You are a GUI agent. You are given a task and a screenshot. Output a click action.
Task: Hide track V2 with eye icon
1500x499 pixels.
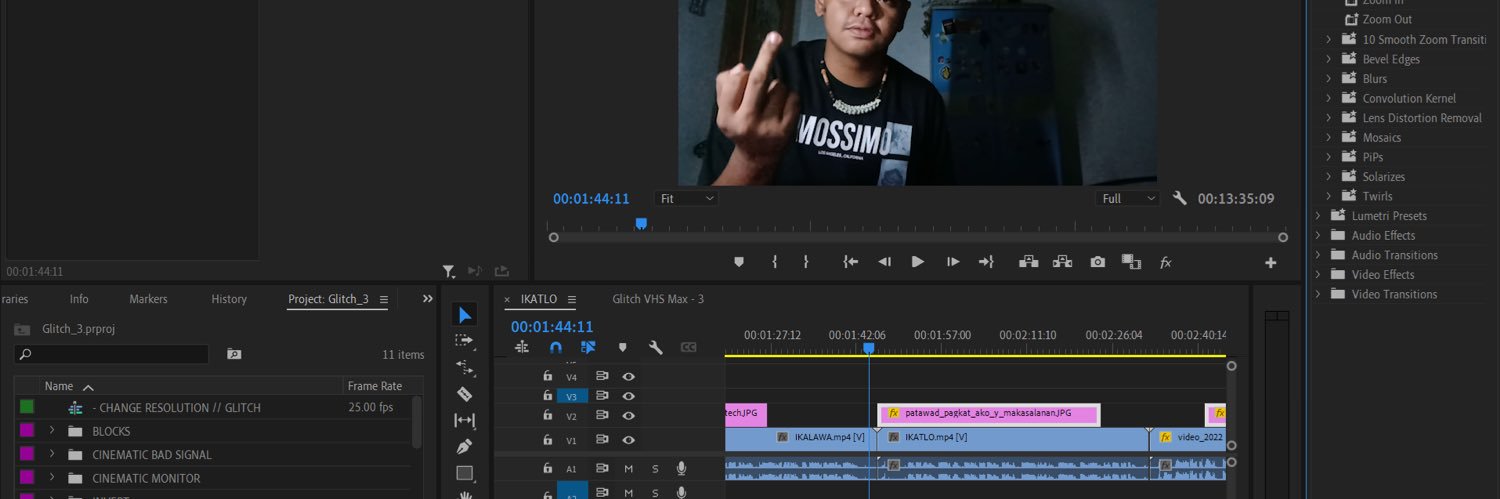(x=629, y=416)
